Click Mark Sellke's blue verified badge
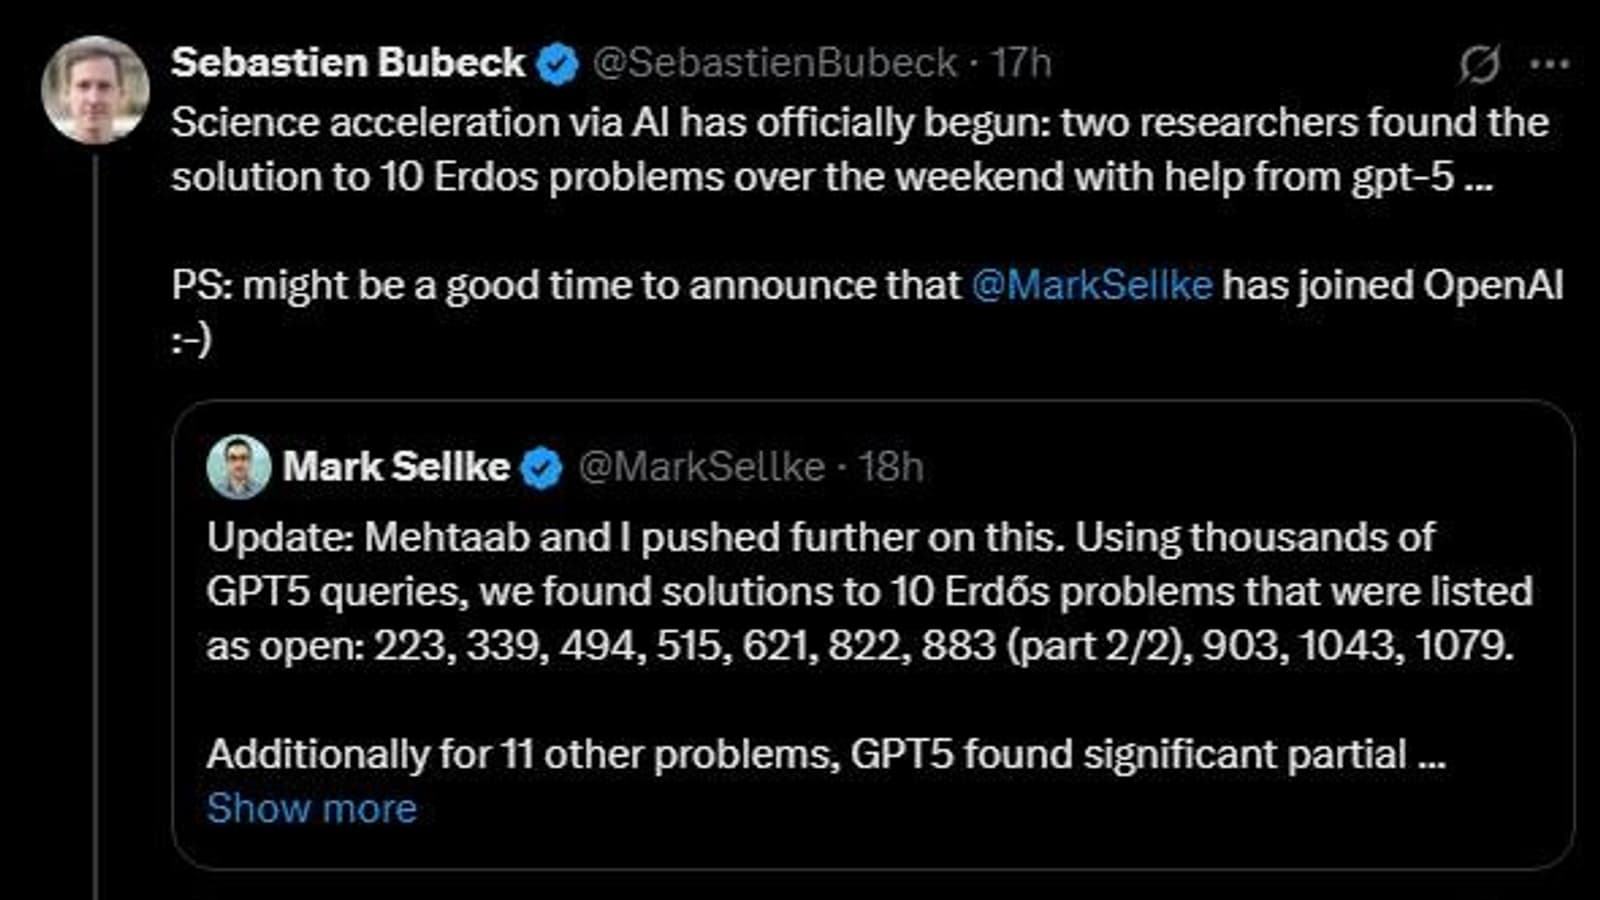 click(542, 468)
